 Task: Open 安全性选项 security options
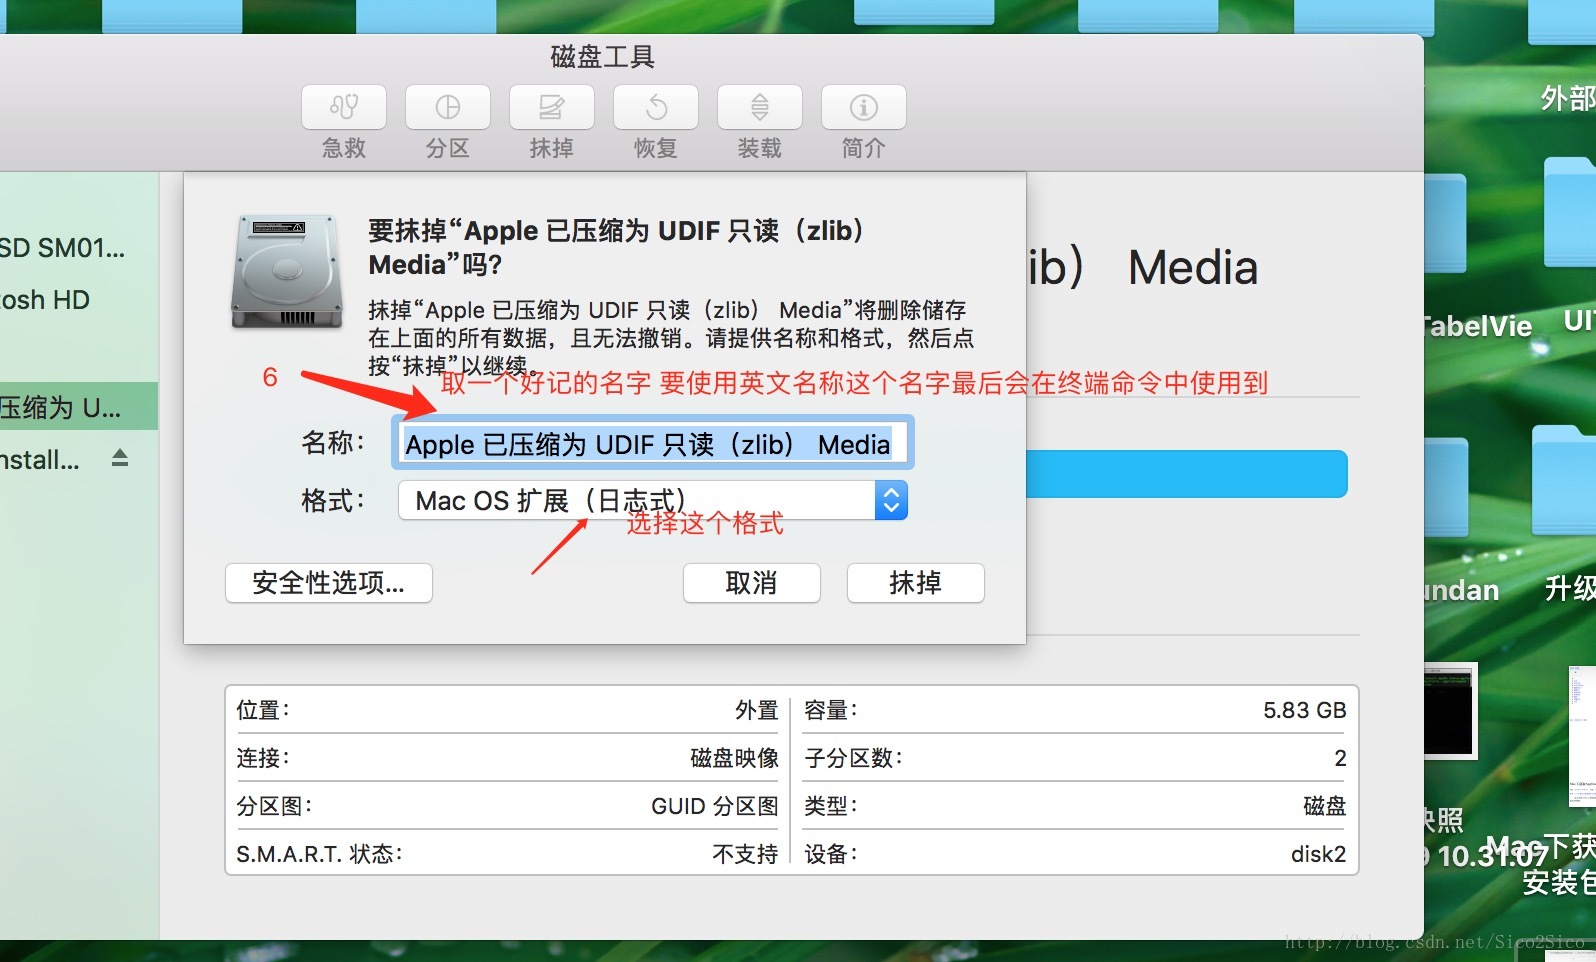329,583
